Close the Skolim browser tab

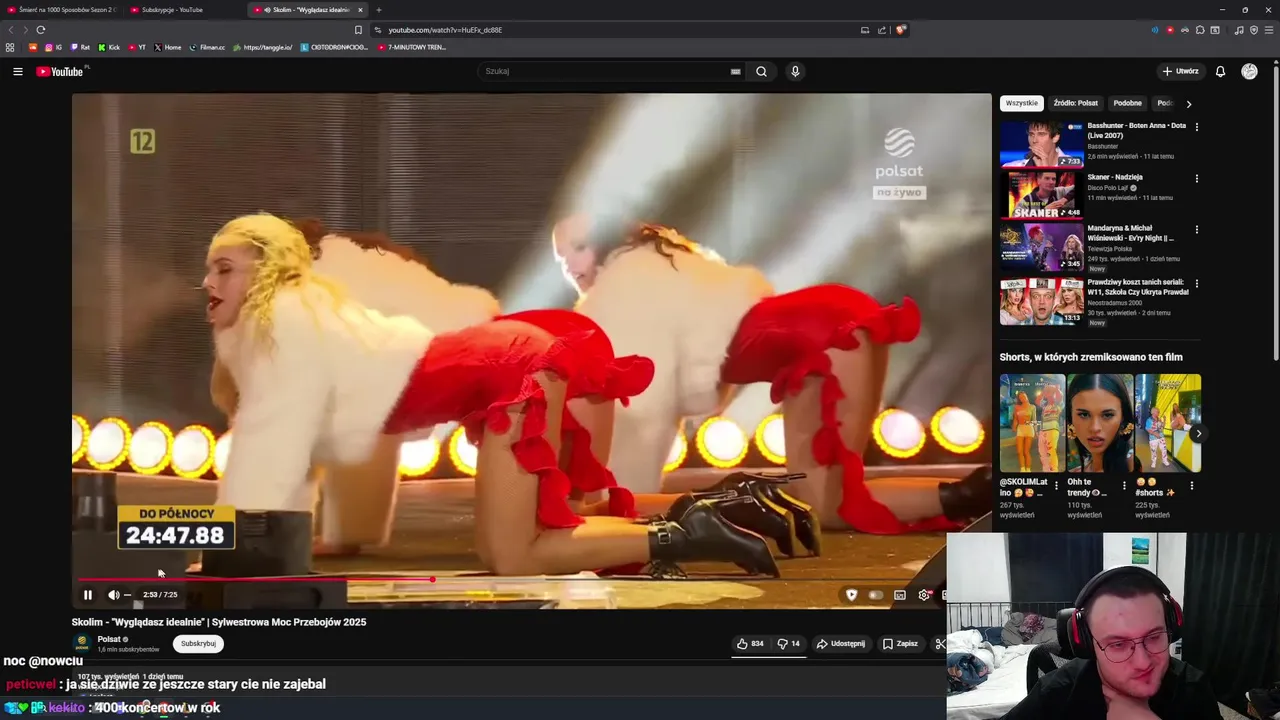[360, 10]
